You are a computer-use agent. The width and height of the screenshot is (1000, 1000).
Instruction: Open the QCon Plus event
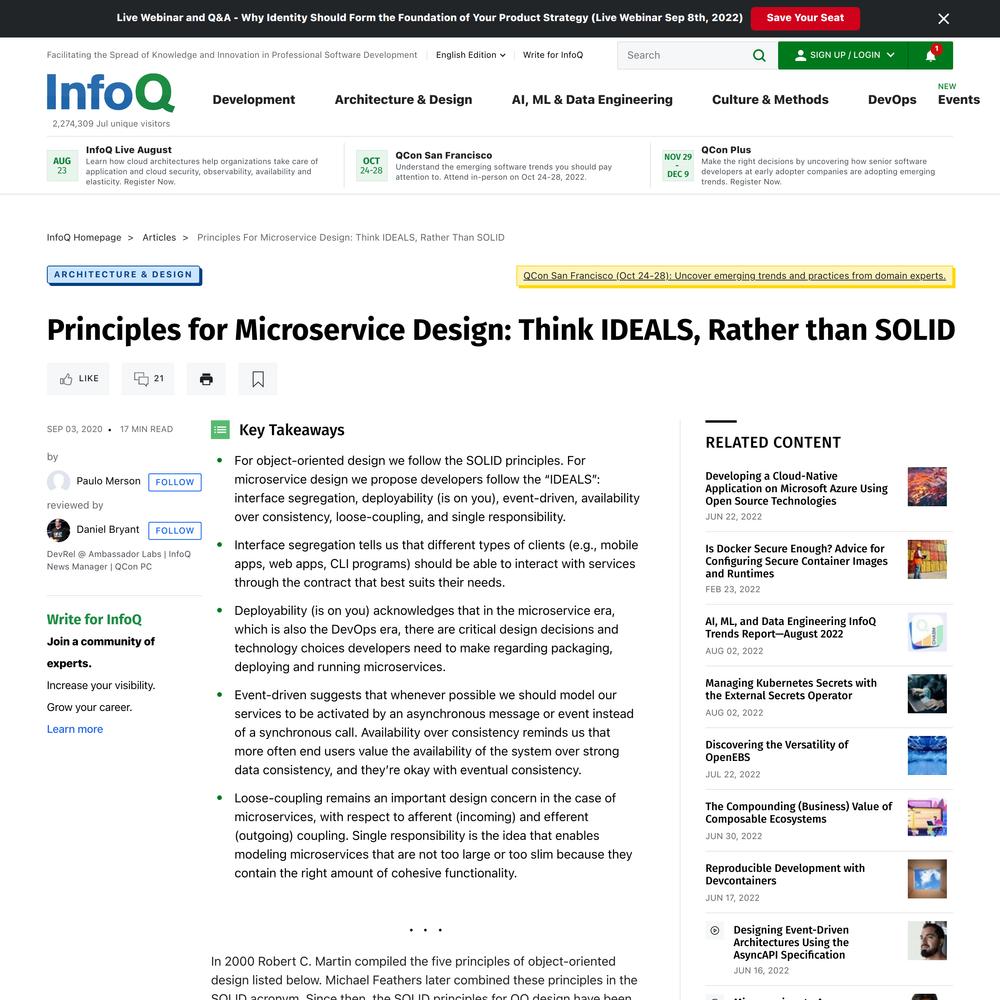pos(726,150)
